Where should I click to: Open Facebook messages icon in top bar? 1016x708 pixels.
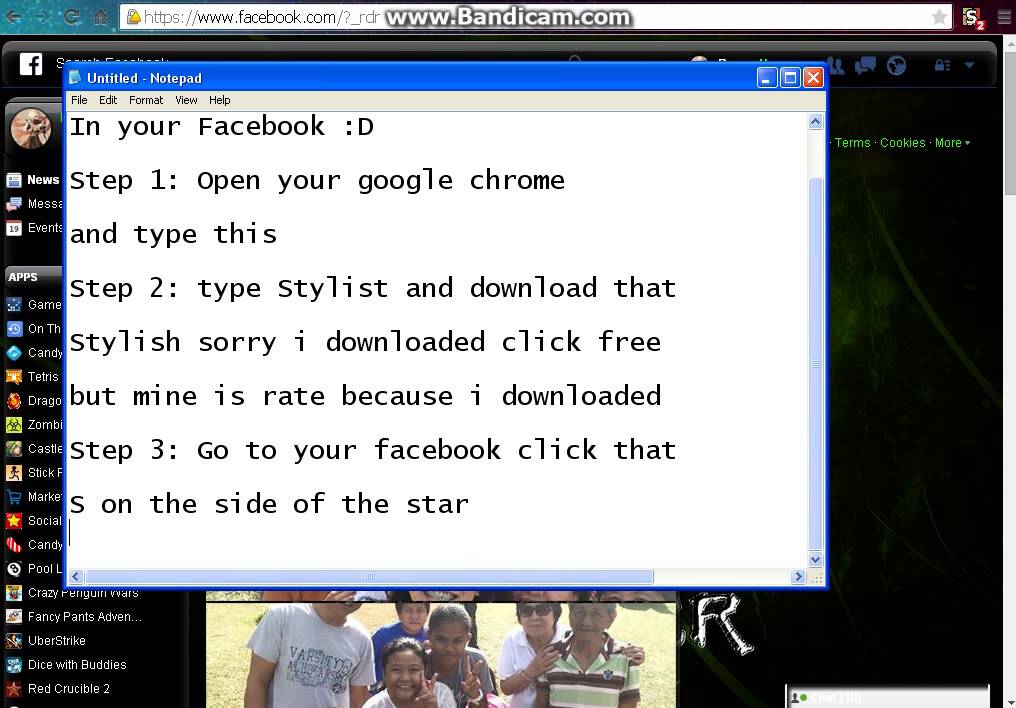pyautogui.click(x=866, y=65)
